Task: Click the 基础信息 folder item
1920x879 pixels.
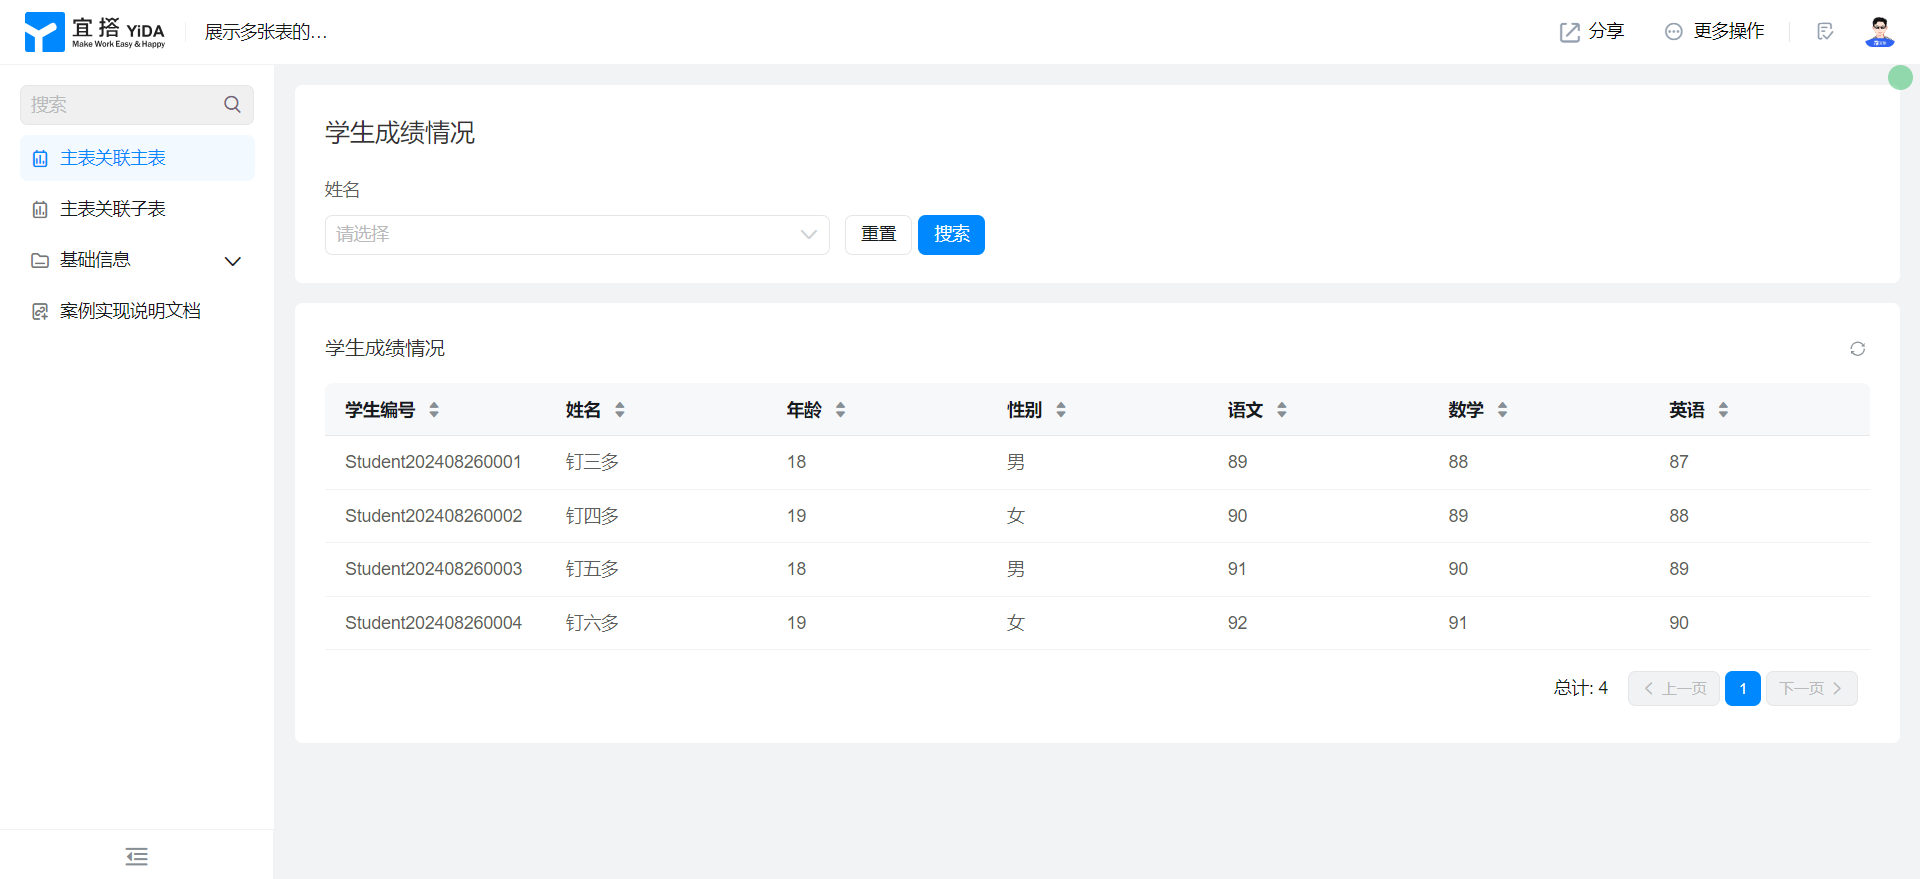Action: click(x=137, y=260)
